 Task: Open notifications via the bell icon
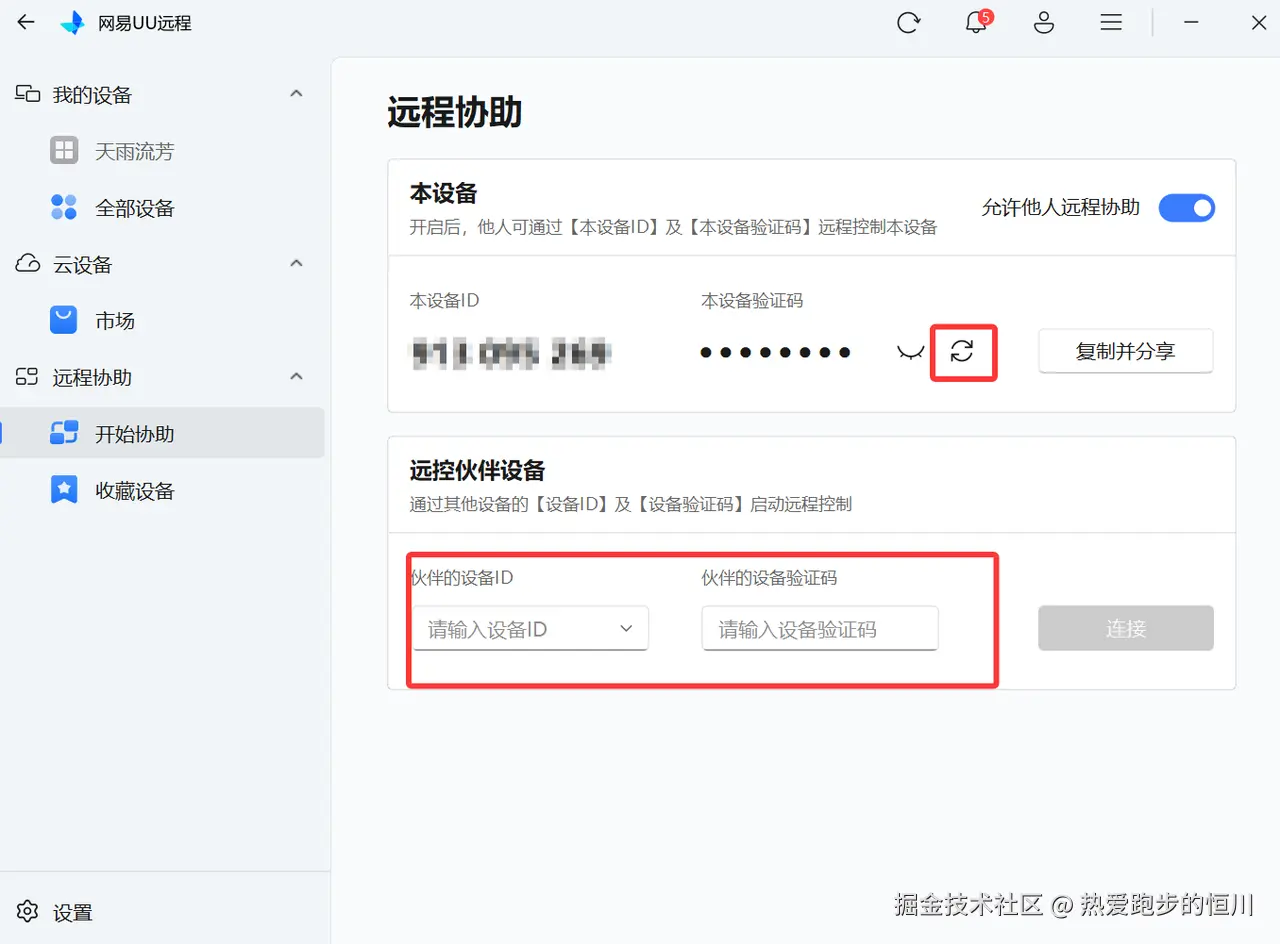976,22
